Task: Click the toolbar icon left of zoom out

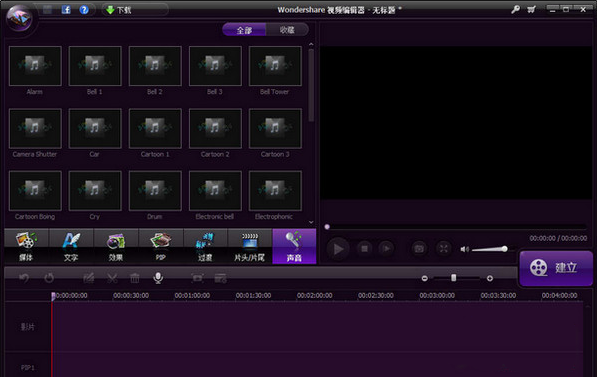Action: point(220,278)
